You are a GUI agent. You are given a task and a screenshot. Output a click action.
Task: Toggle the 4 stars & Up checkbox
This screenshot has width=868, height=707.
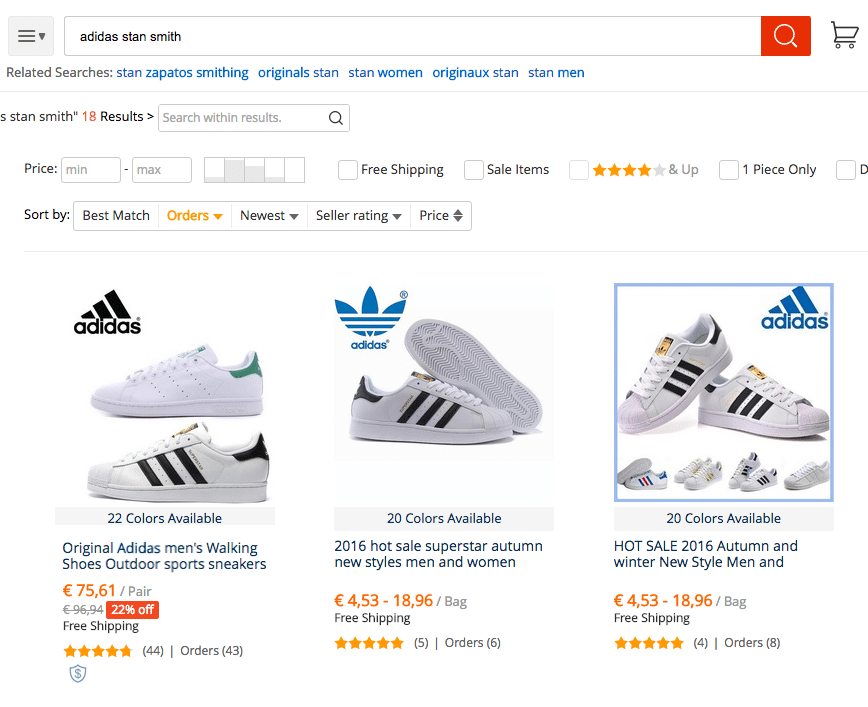click(x=578, y=170)
